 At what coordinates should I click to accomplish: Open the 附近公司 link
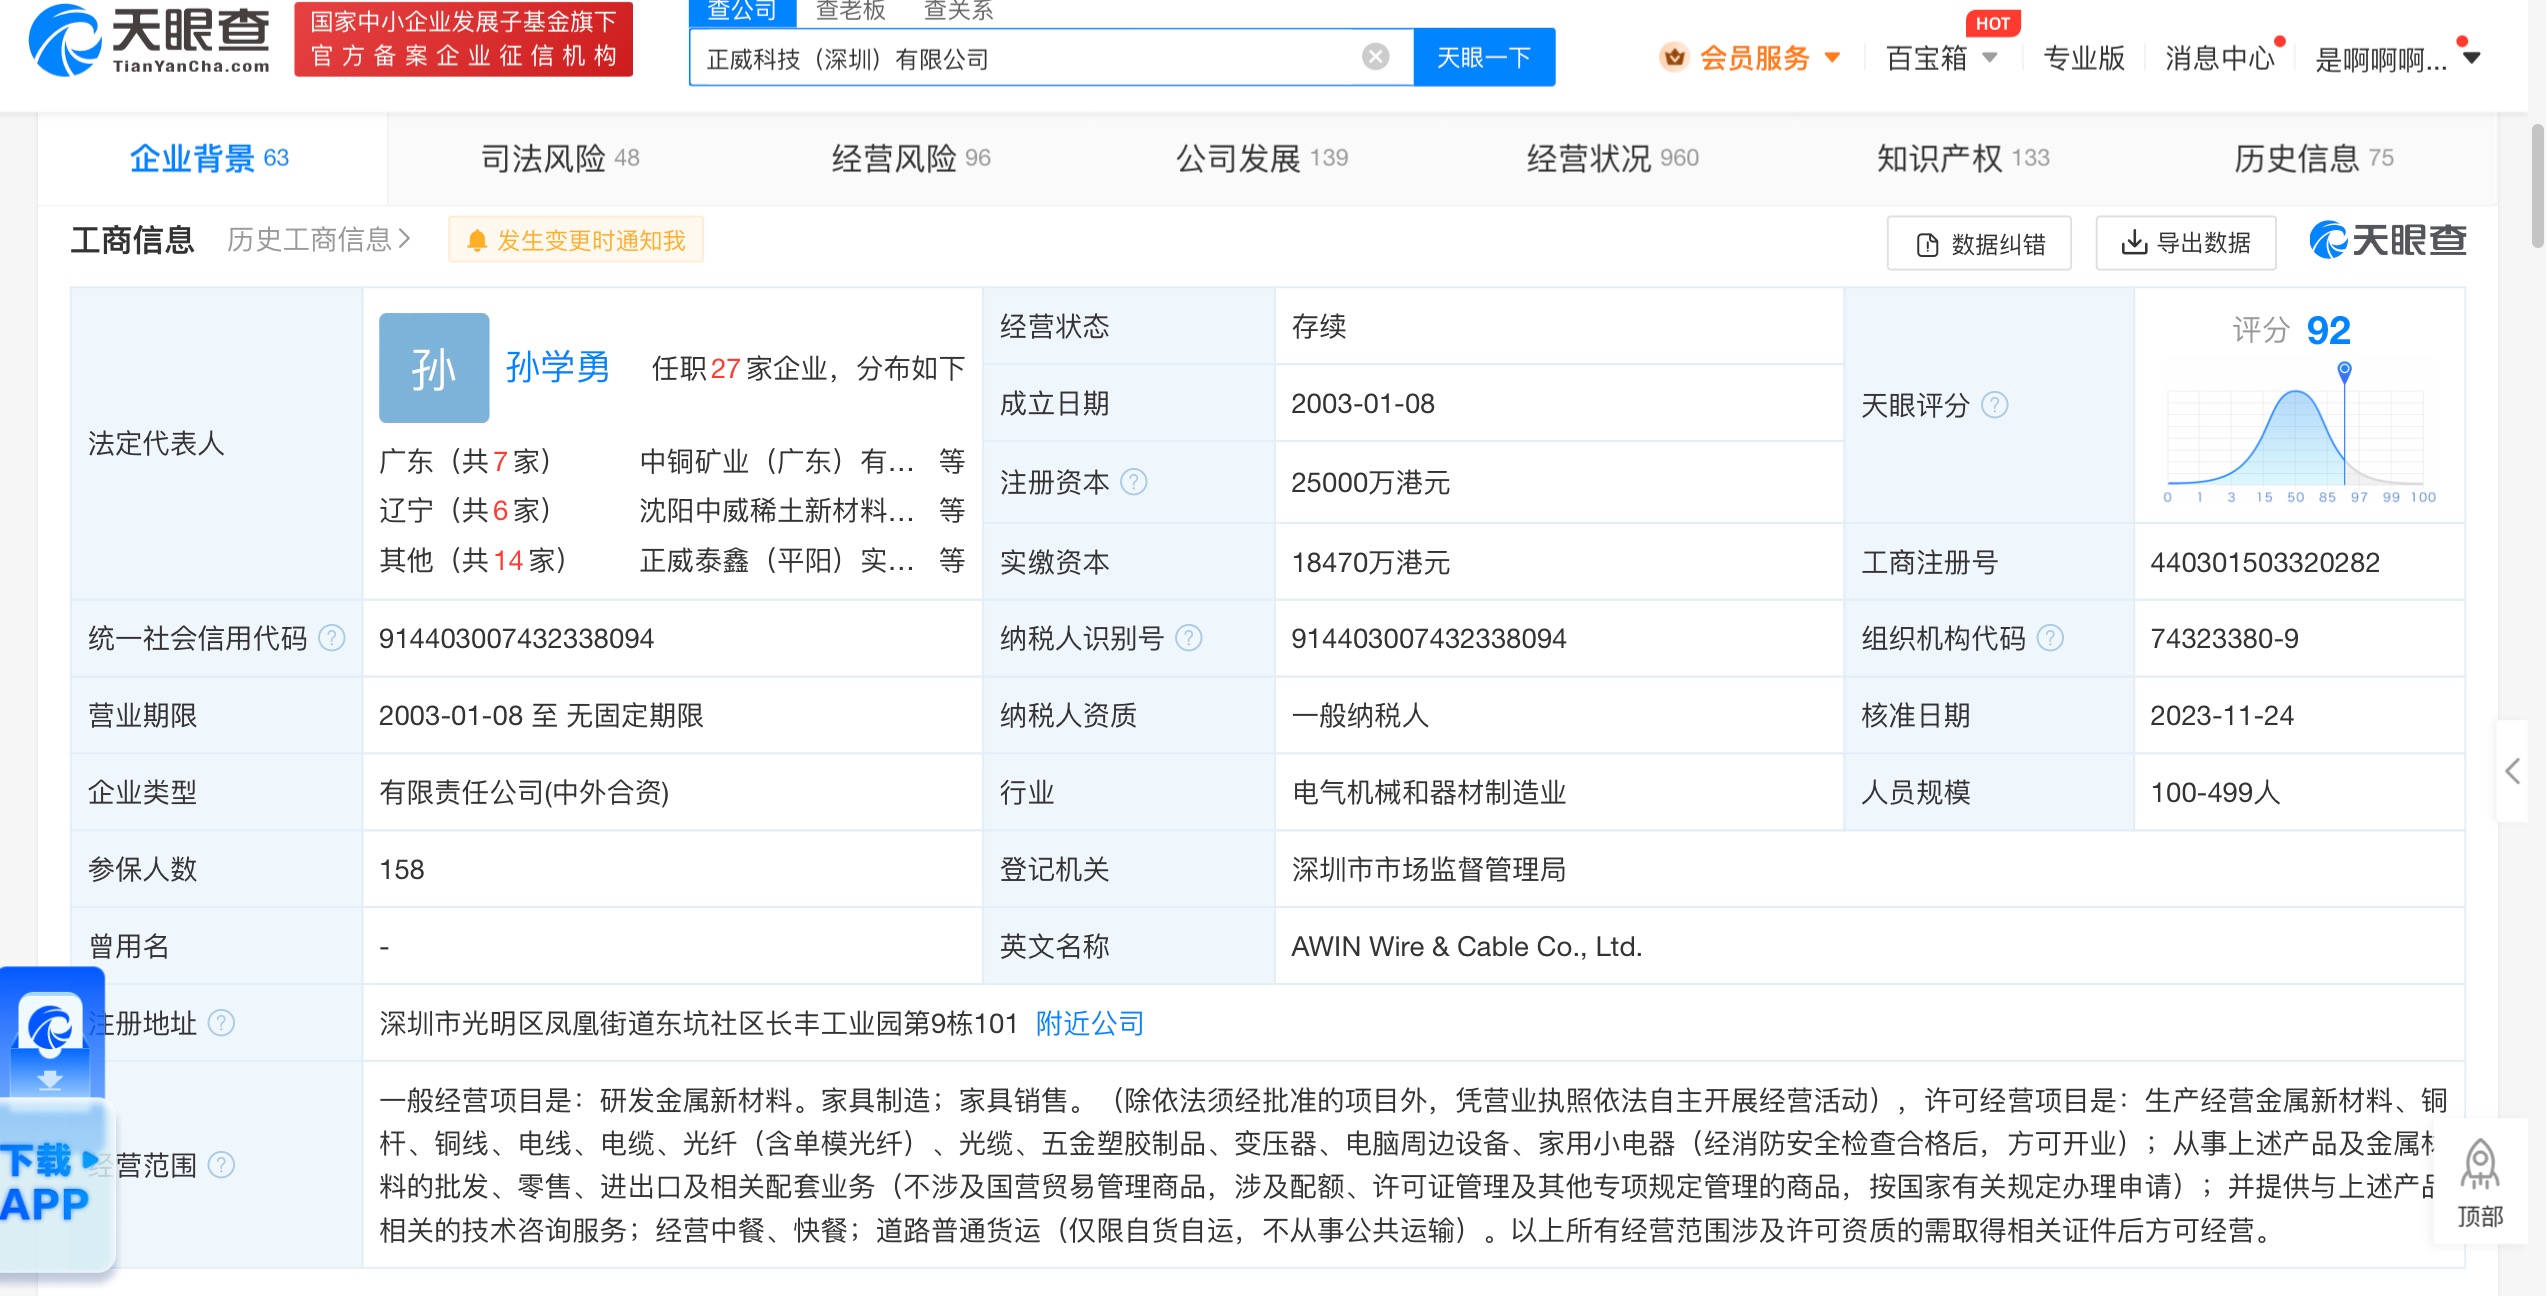[1089, 1023]
